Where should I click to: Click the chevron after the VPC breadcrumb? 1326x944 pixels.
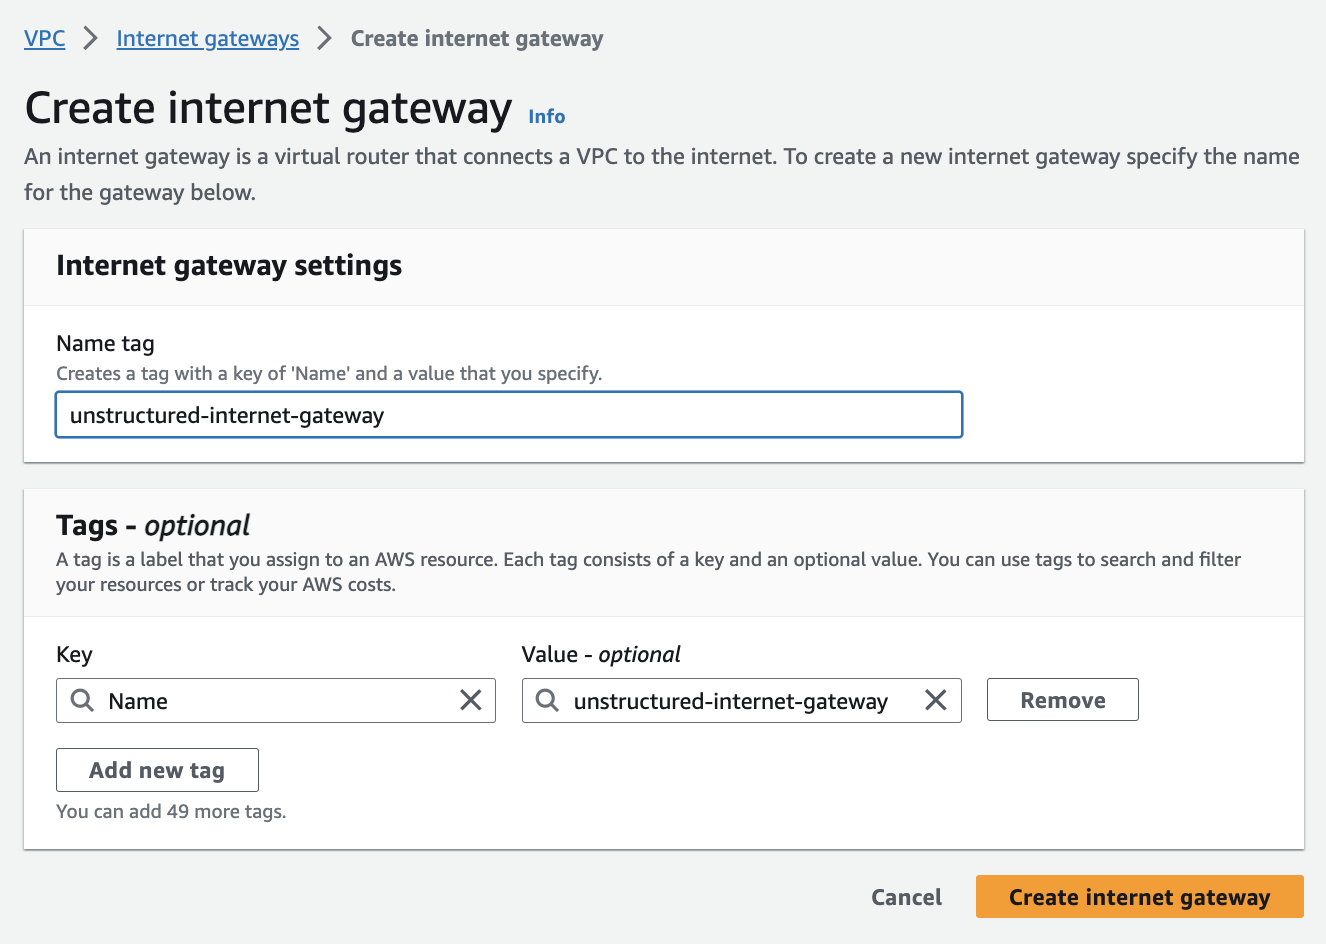click(x=89, y=38)
